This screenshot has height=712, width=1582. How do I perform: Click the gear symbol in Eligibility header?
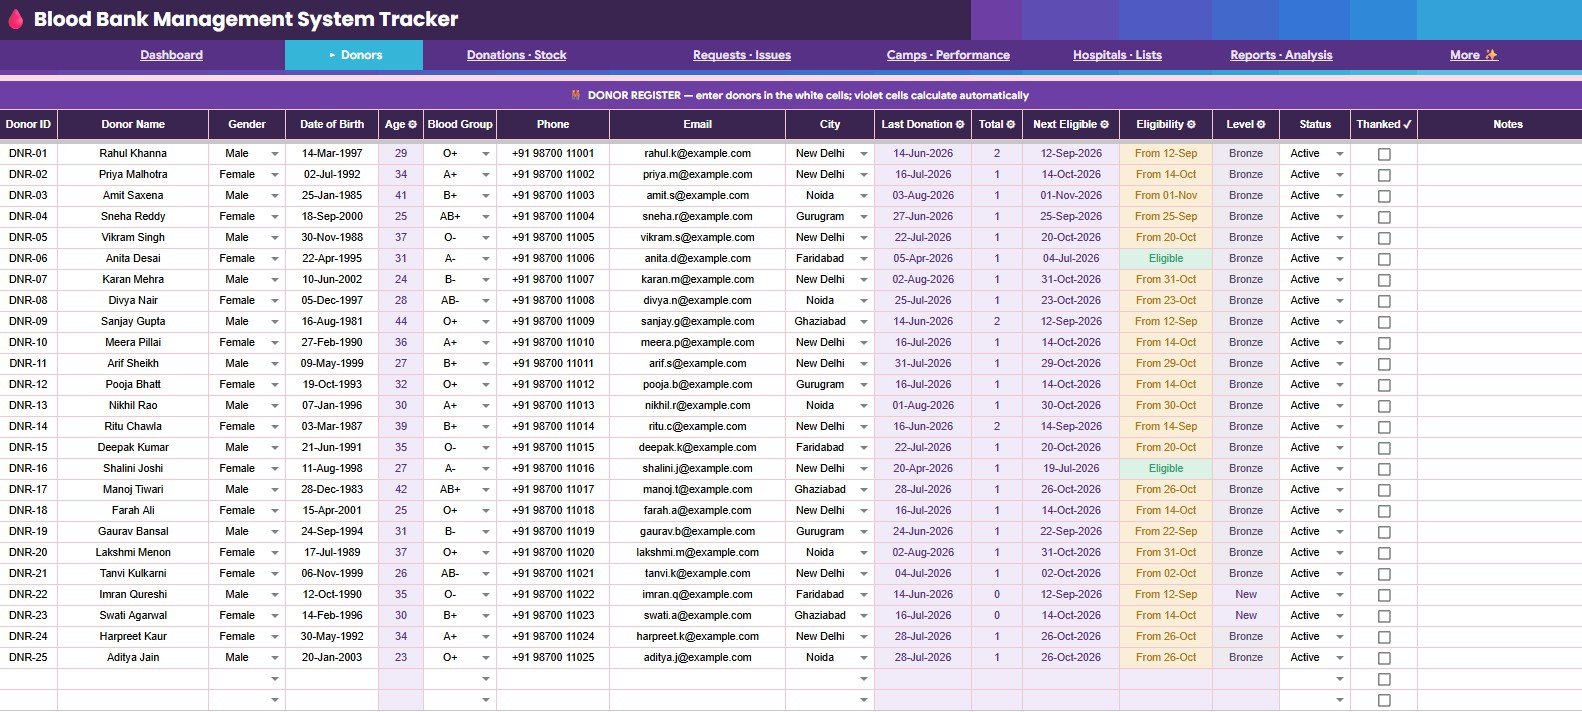(1191, 125)
